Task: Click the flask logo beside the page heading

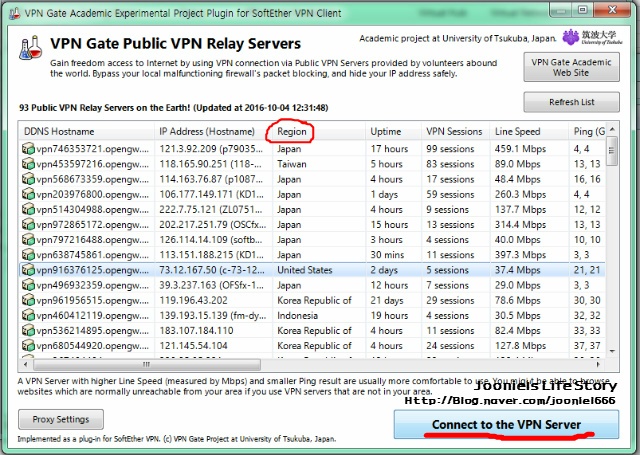Action: pyautogui.click(x=30, y=48)
